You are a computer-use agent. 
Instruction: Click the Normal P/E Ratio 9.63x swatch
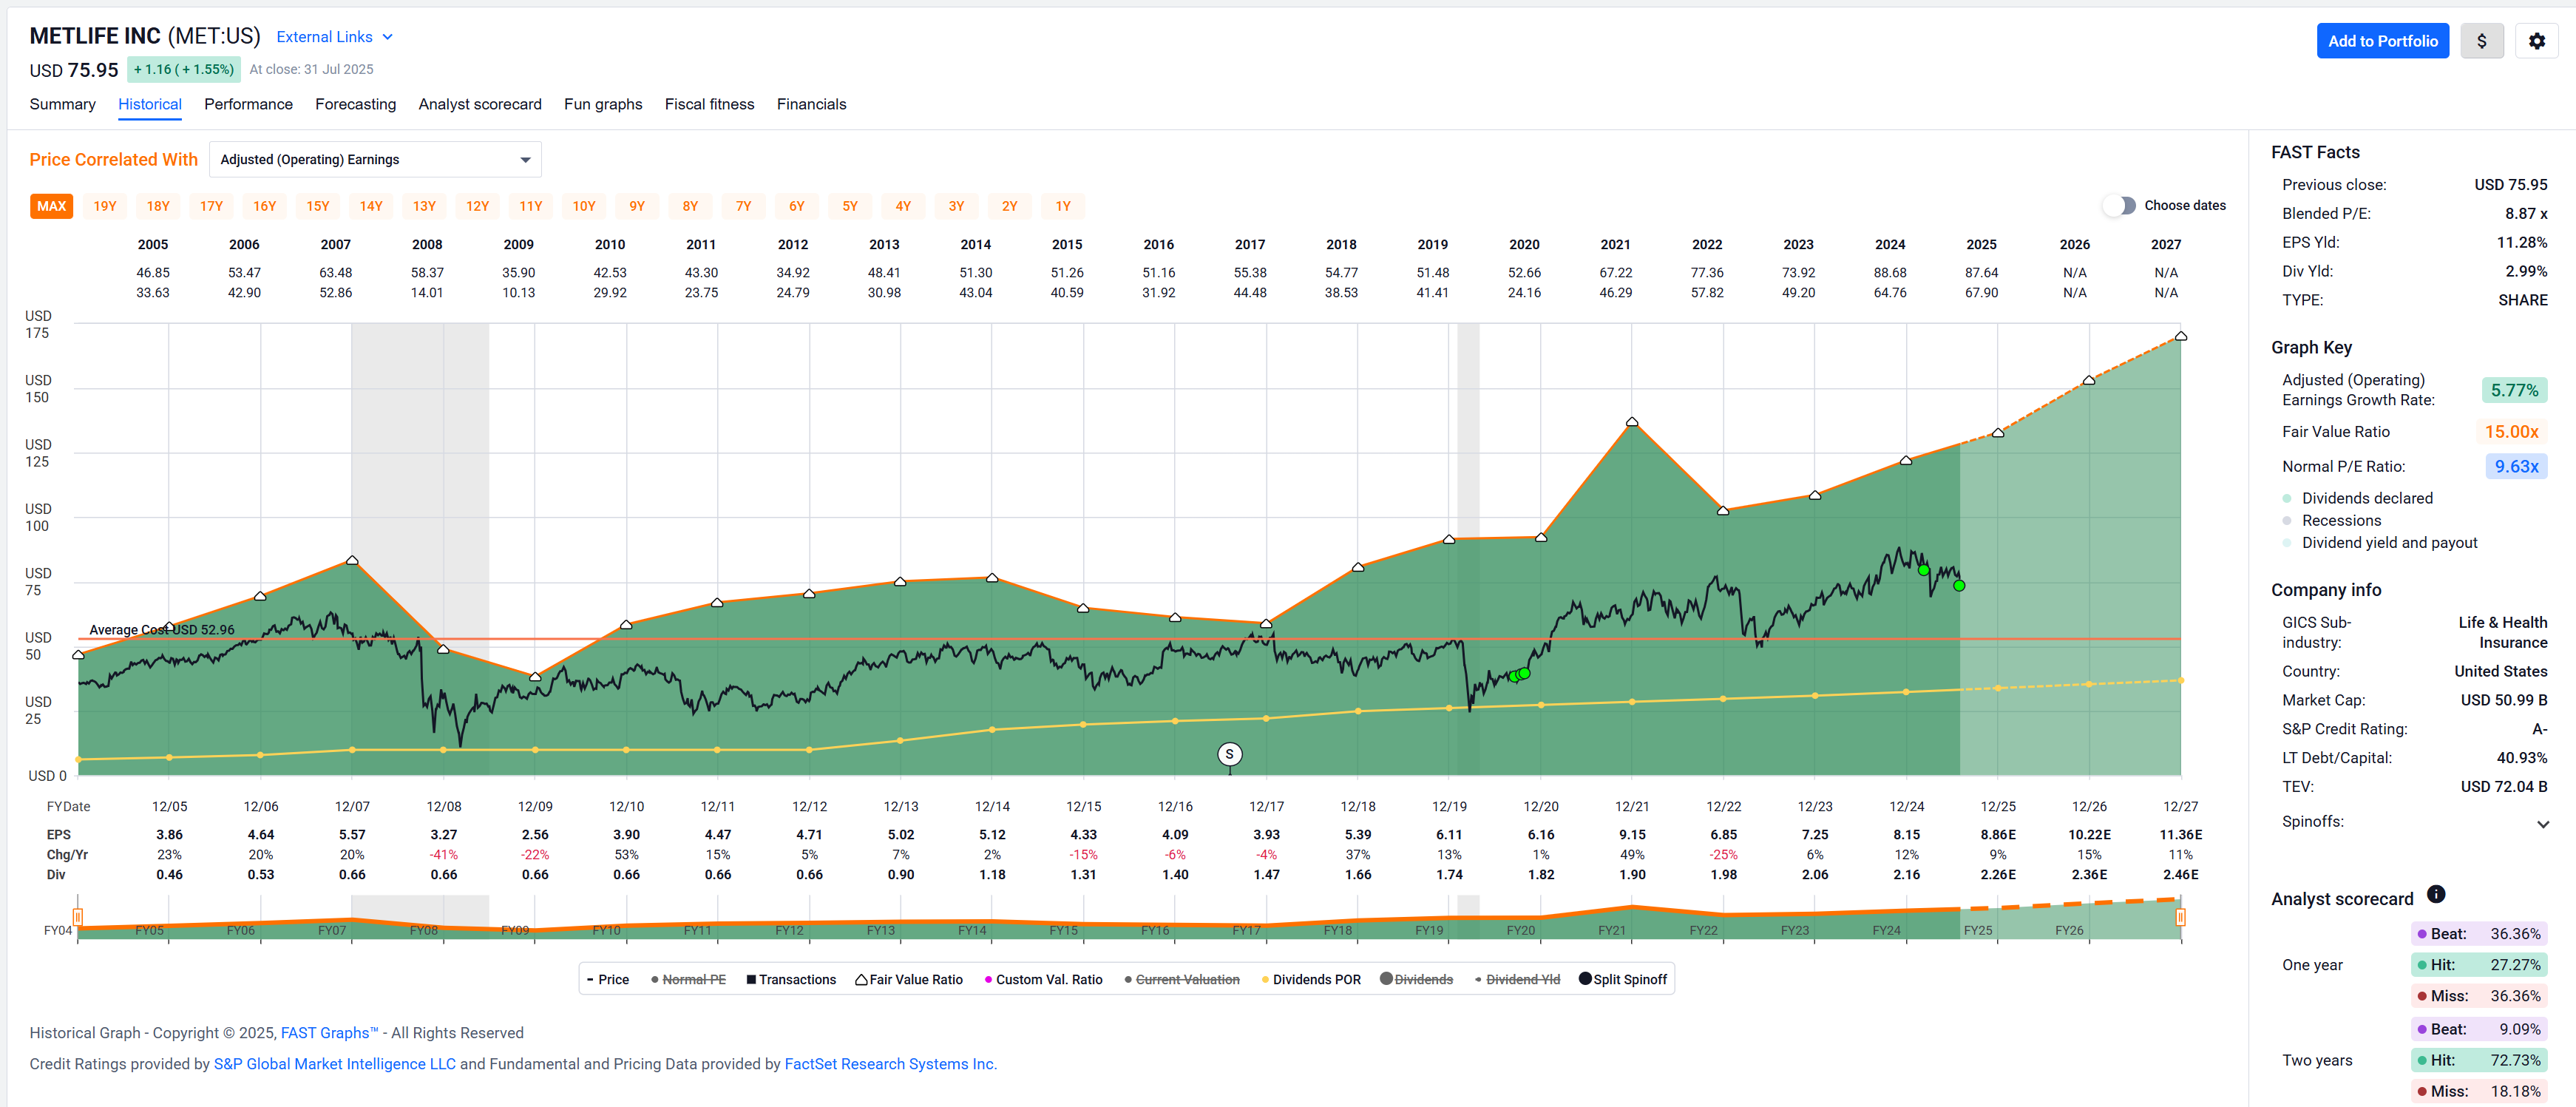coord(2516,466)
